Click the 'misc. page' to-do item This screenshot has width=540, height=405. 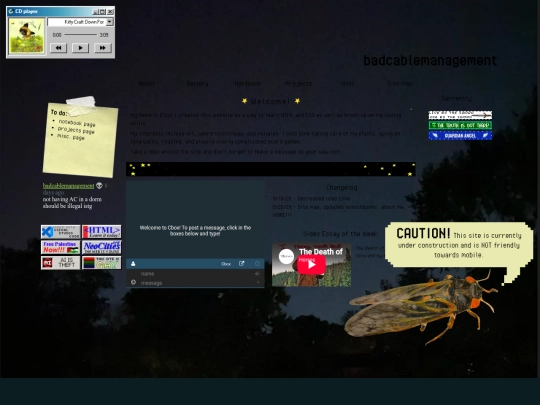point(70,137)
